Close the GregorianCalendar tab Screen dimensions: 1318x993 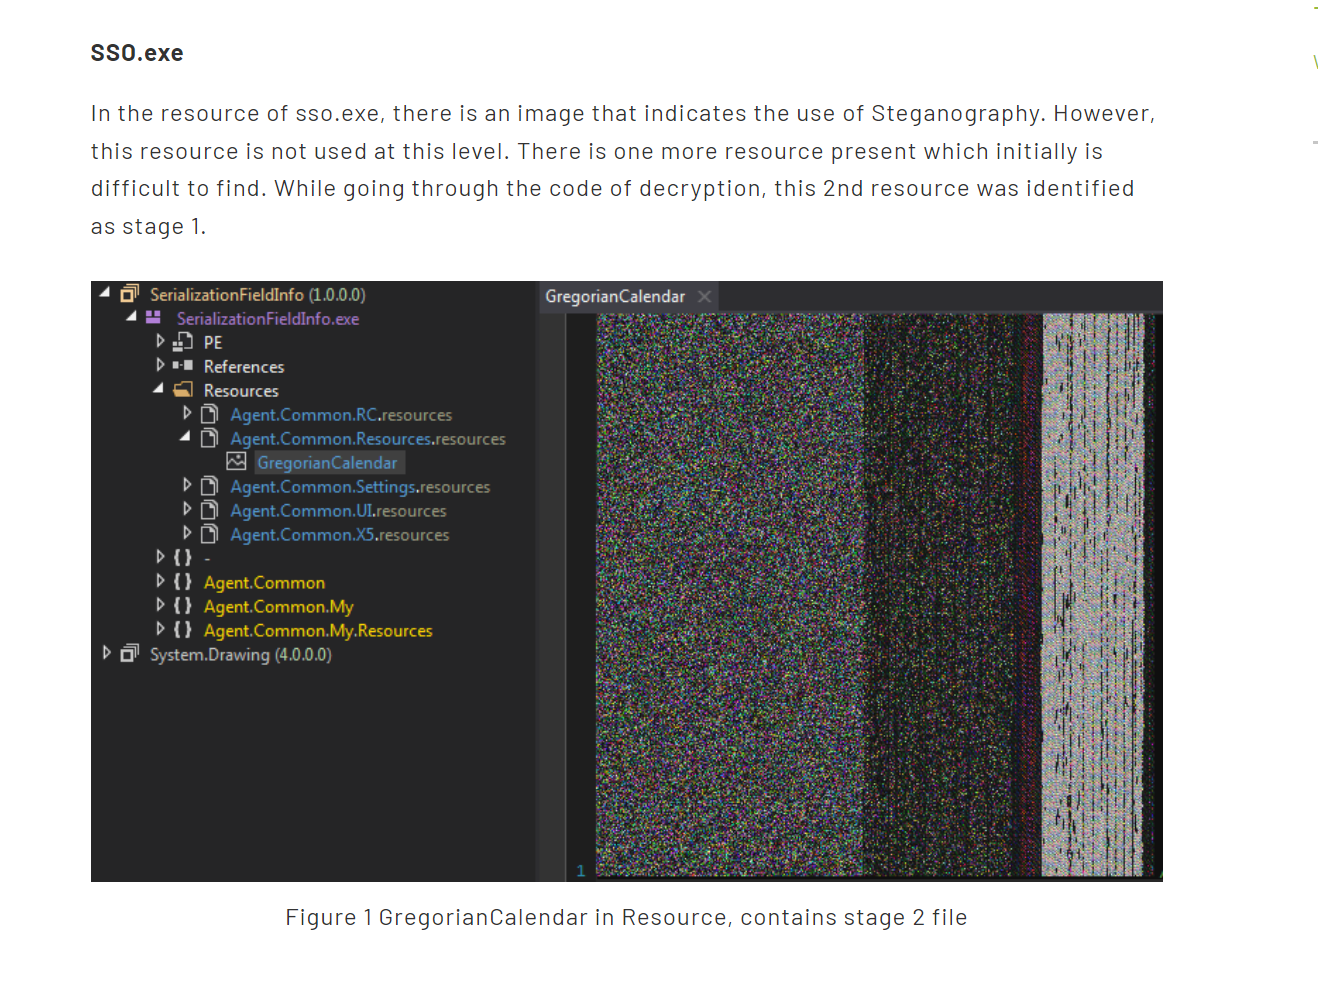click(x=704, y=297)
